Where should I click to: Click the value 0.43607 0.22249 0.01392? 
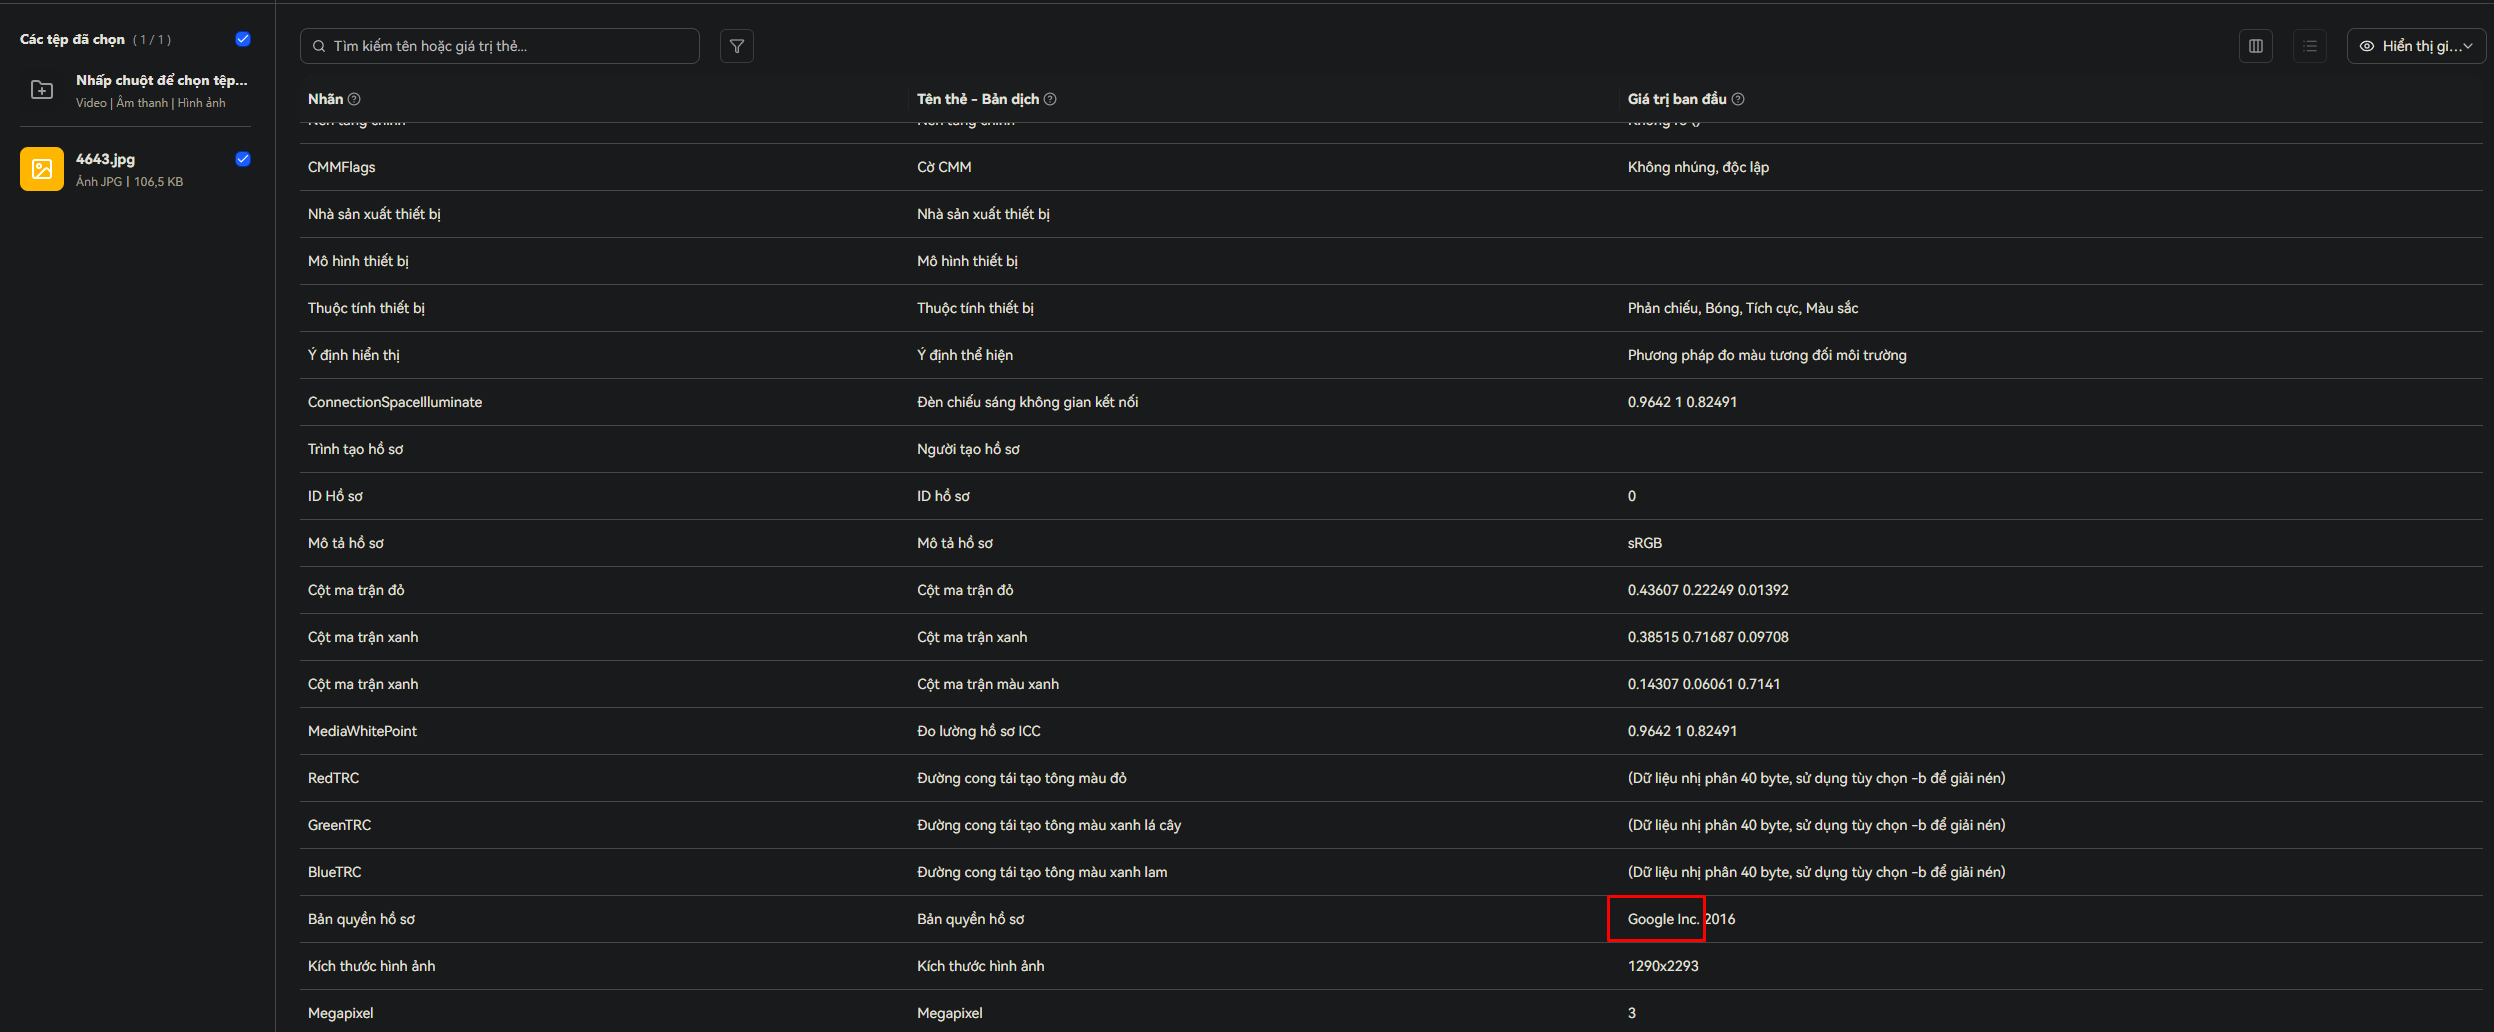coord(1708,590)
